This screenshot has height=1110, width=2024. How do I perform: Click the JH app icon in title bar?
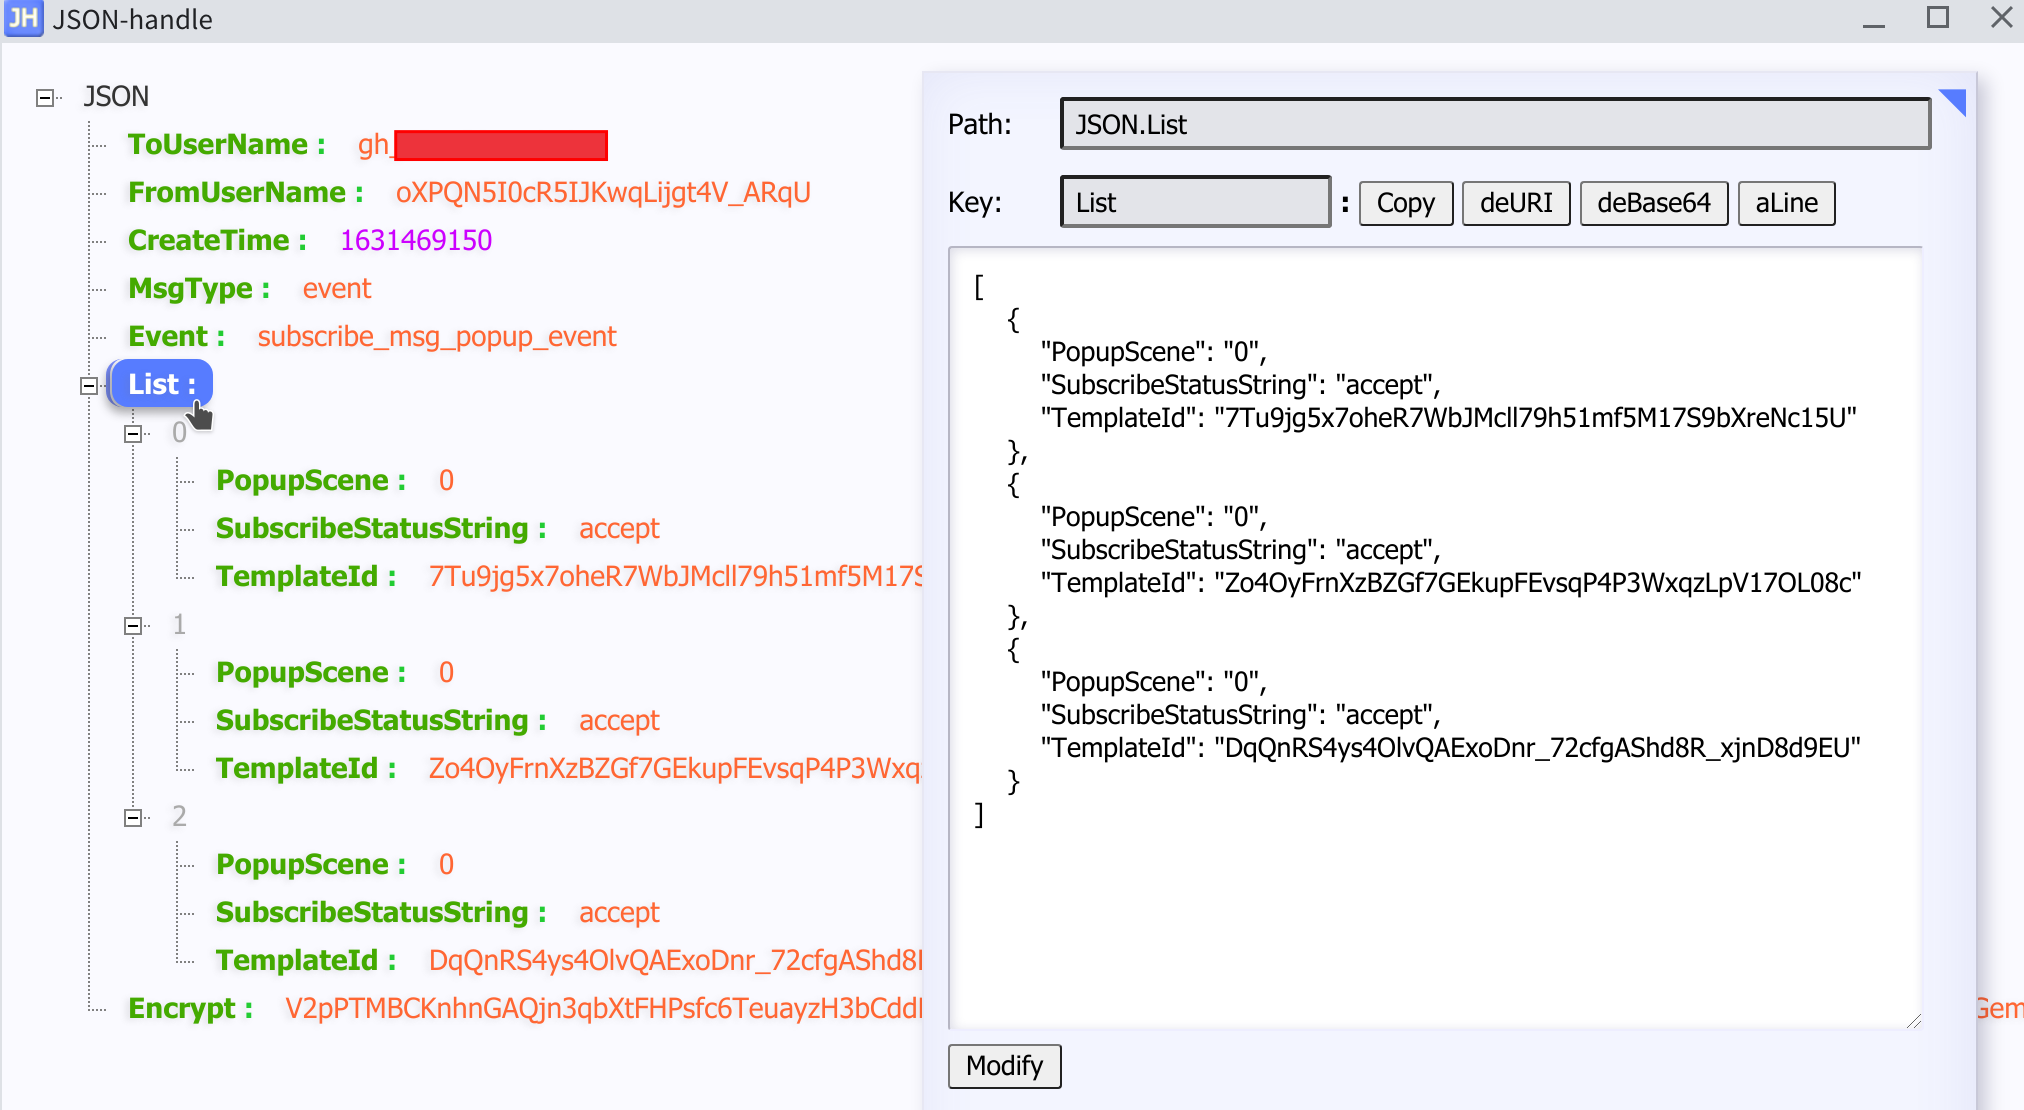click(x=23, y=19)
